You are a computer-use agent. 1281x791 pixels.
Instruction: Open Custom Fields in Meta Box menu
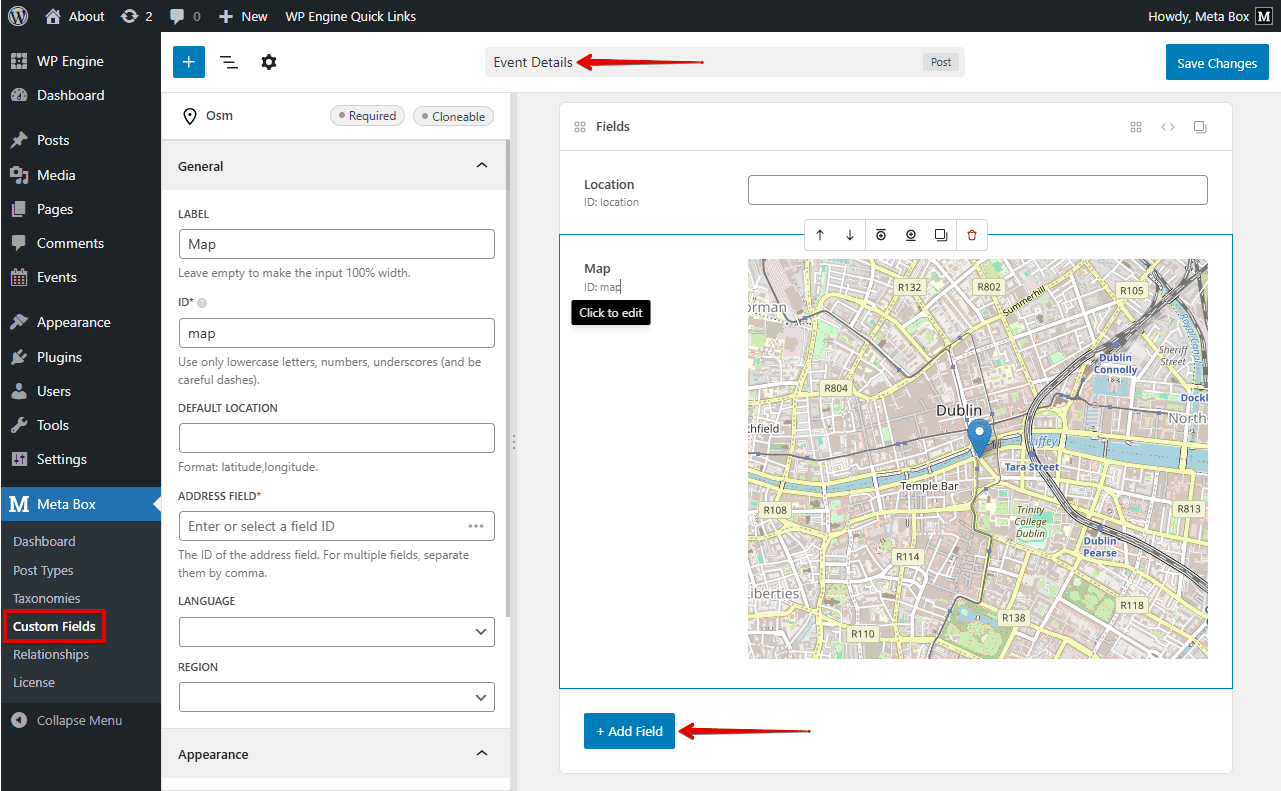tap(54, 627)
